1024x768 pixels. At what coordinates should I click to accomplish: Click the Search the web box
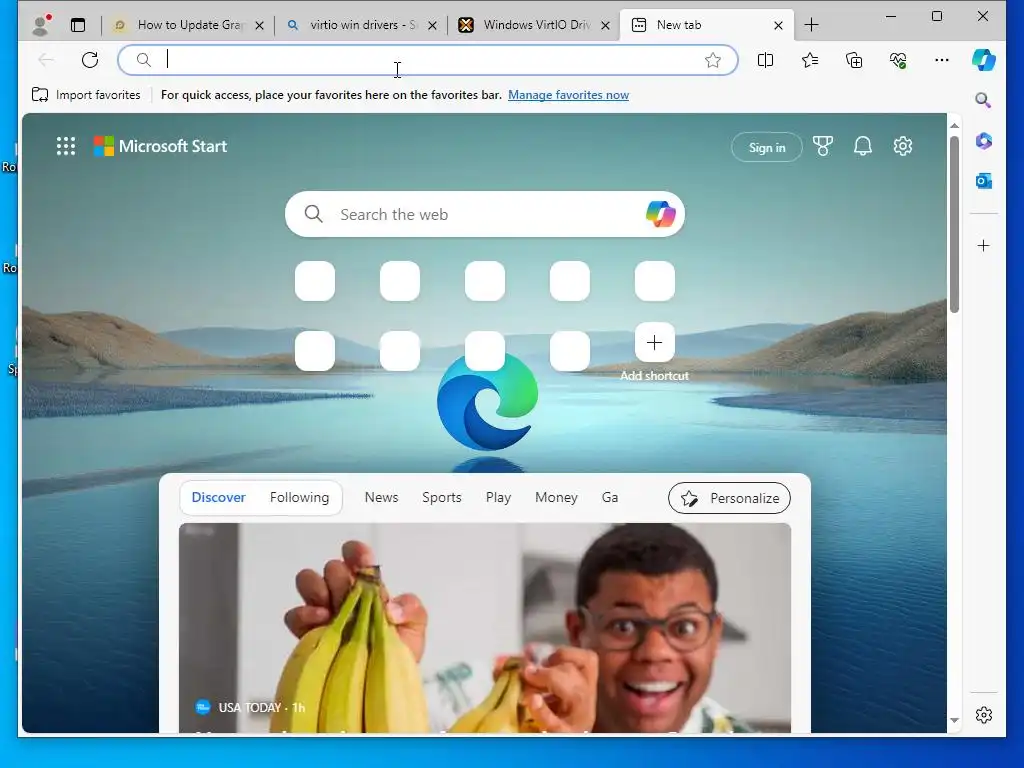click(x=485, y=214)
